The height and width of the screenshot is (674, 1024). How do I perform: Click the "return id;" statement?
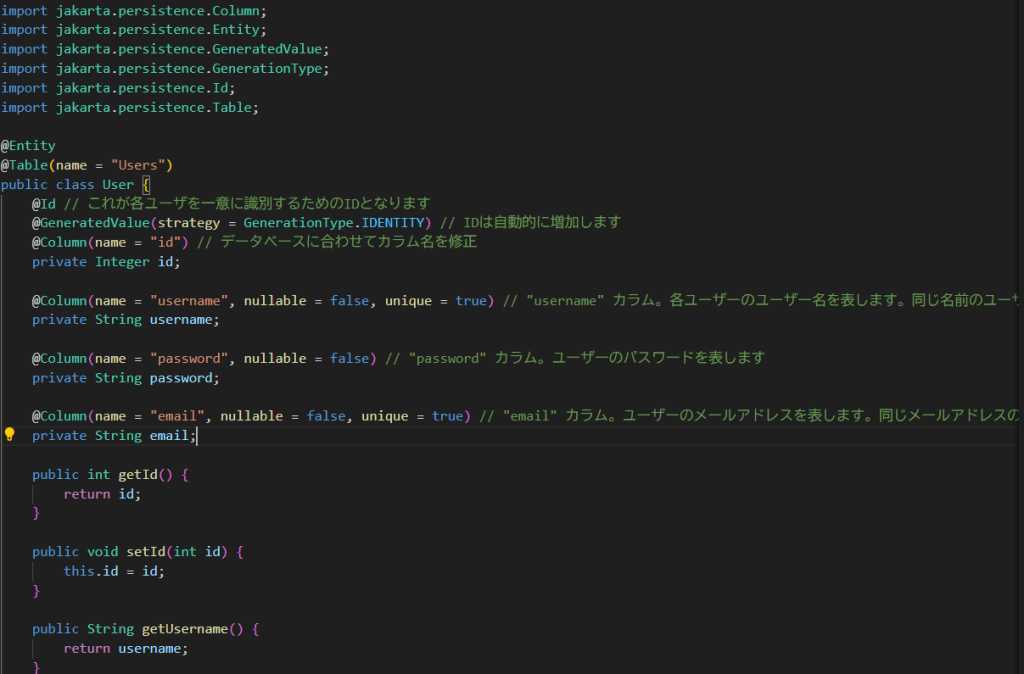102,494
